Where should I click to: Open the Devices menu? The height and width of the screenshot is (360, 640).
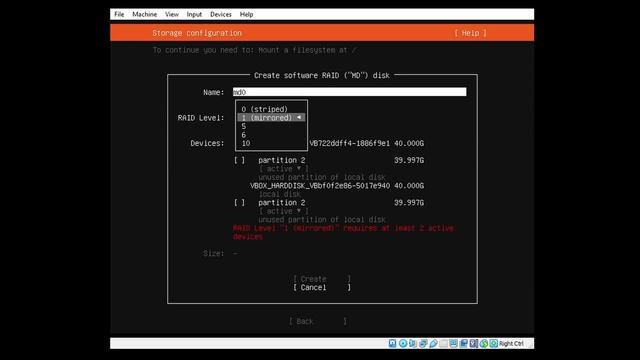click(221, 14)
